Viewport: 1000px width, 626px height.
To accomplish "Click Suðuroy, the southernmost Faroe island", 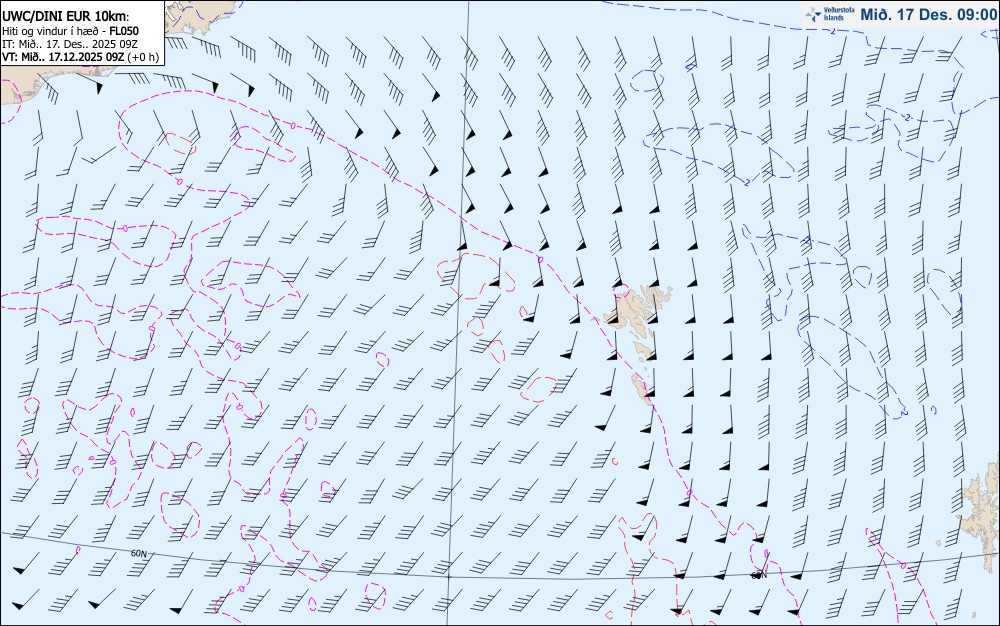I will coord(641,390).
